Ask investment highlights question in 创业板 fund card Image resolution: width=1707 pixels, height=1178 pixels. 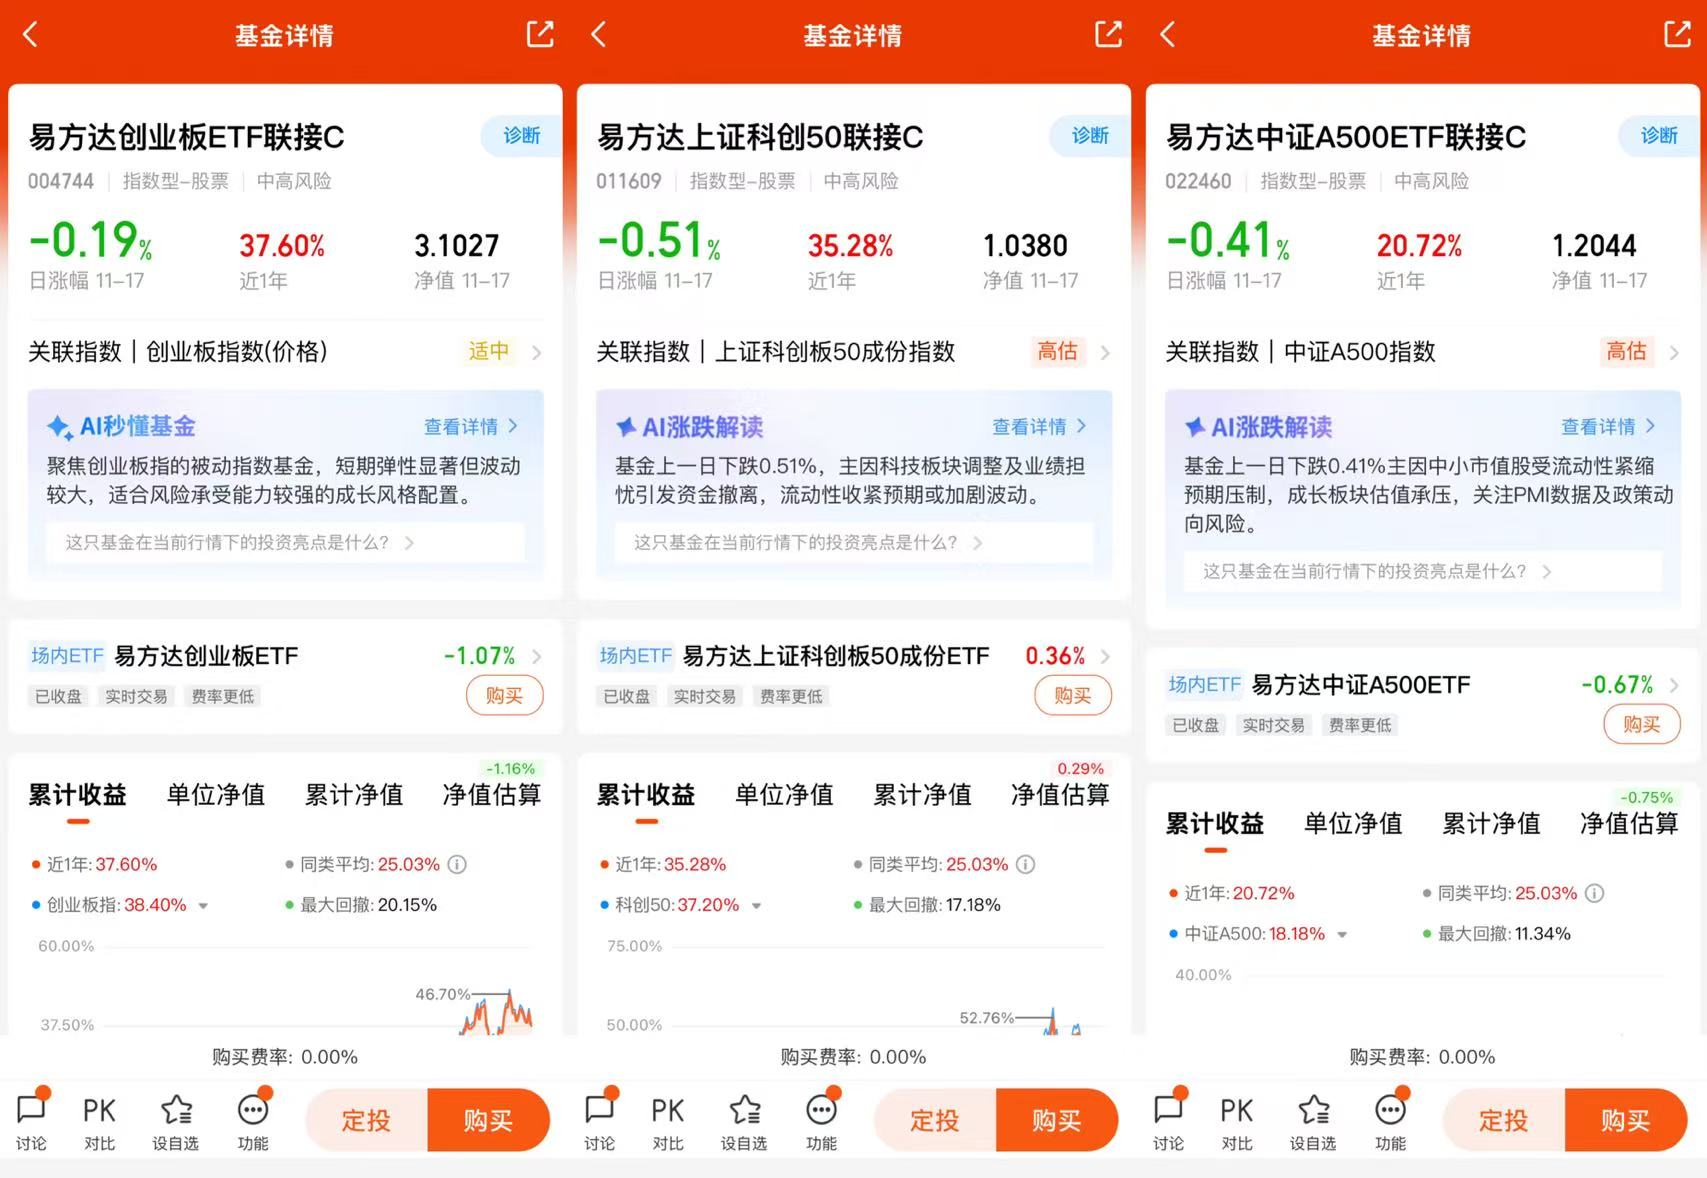coord(286,542)
